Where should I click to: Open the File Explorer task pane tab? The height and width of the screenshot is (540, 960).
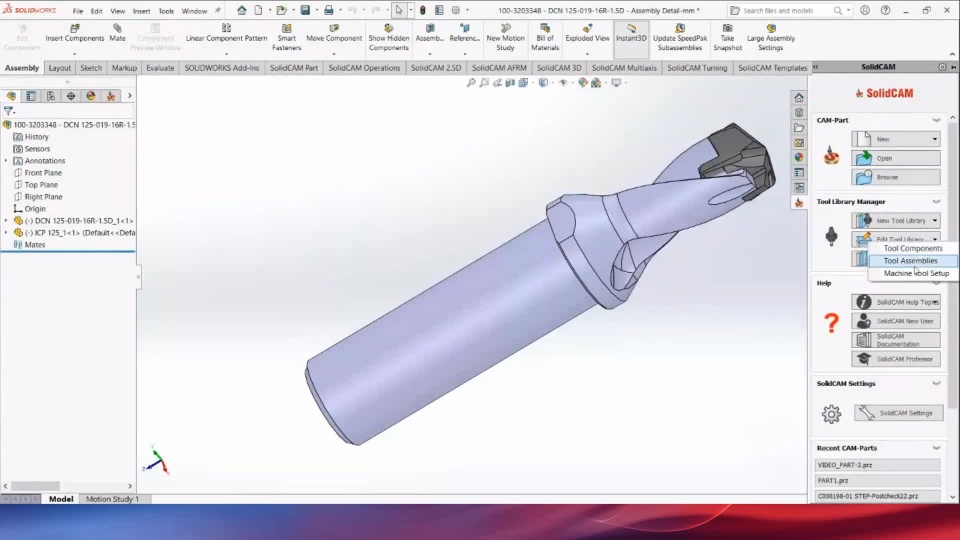pyautogui.click(x=799, y=128)
